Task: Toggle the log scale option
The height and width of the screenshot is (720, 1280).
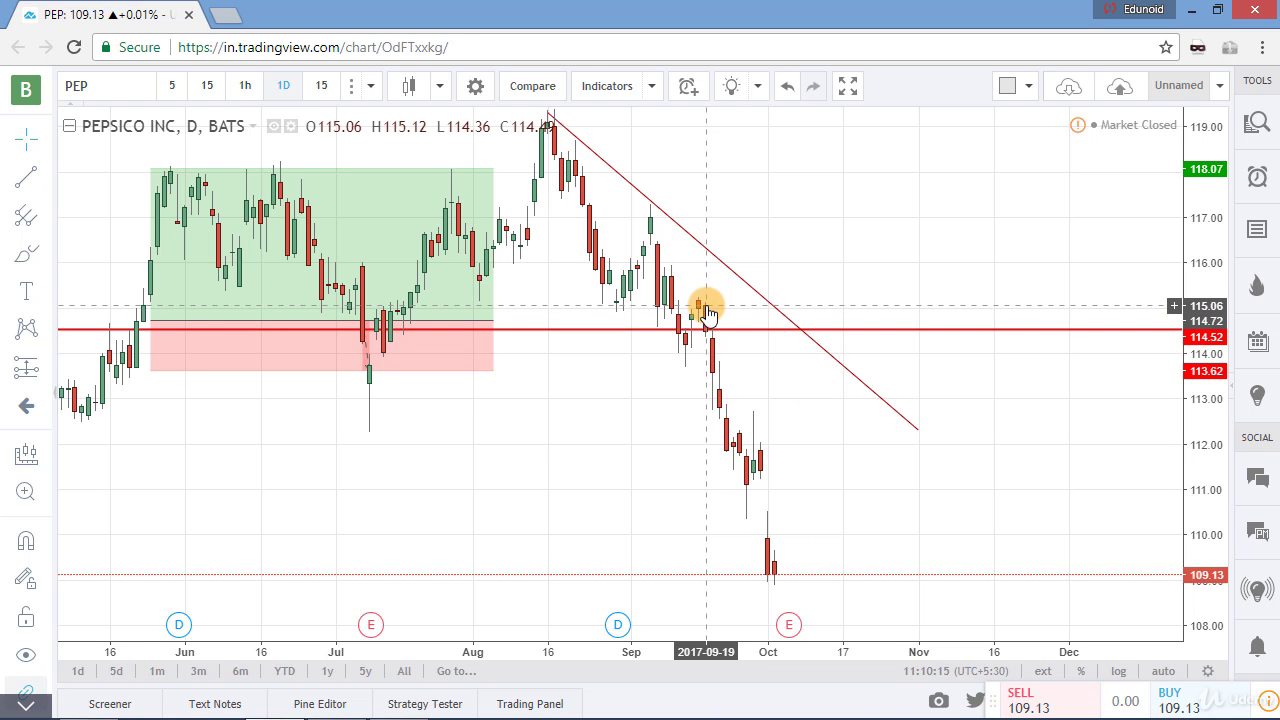Action: (1118, 671)
